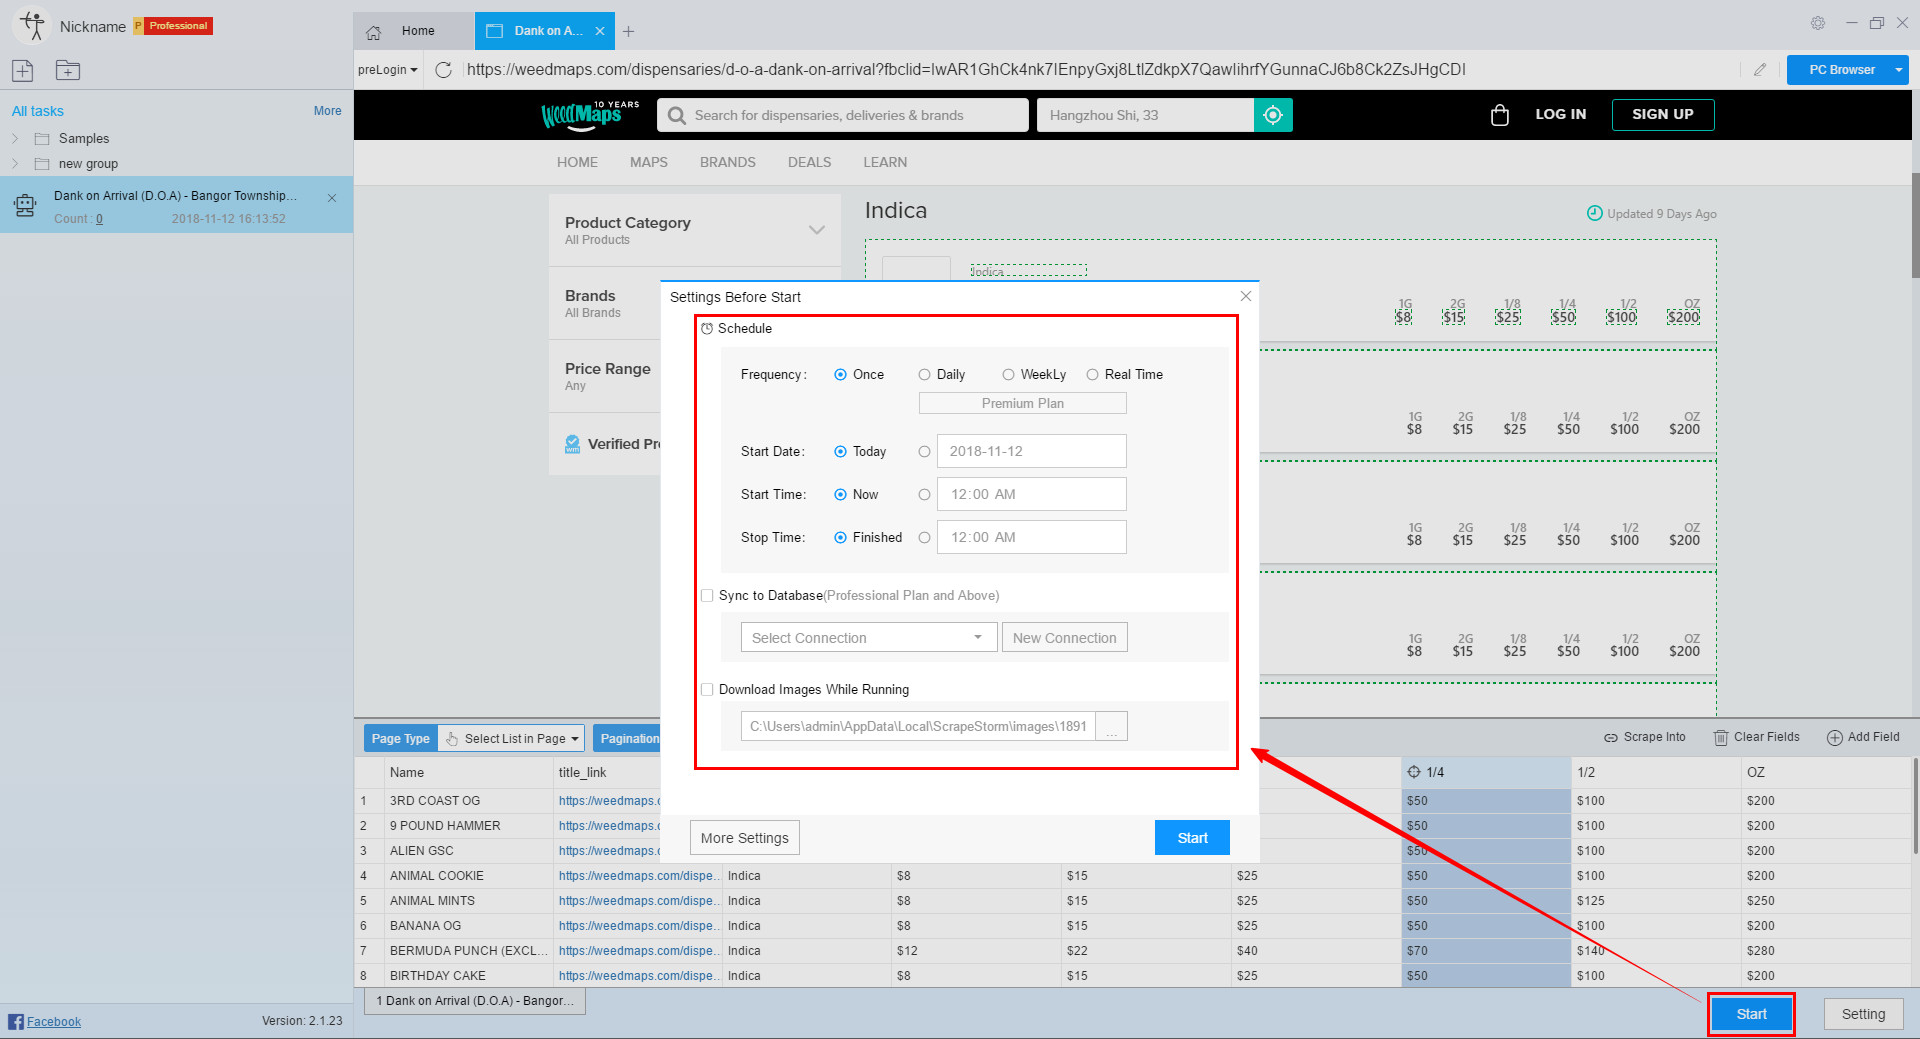Image resolution: width=1920 pixels, height=1039 pixels.
Task: Open the LEARN menu item
Action: pyautogui.click(x=886, y=162)
